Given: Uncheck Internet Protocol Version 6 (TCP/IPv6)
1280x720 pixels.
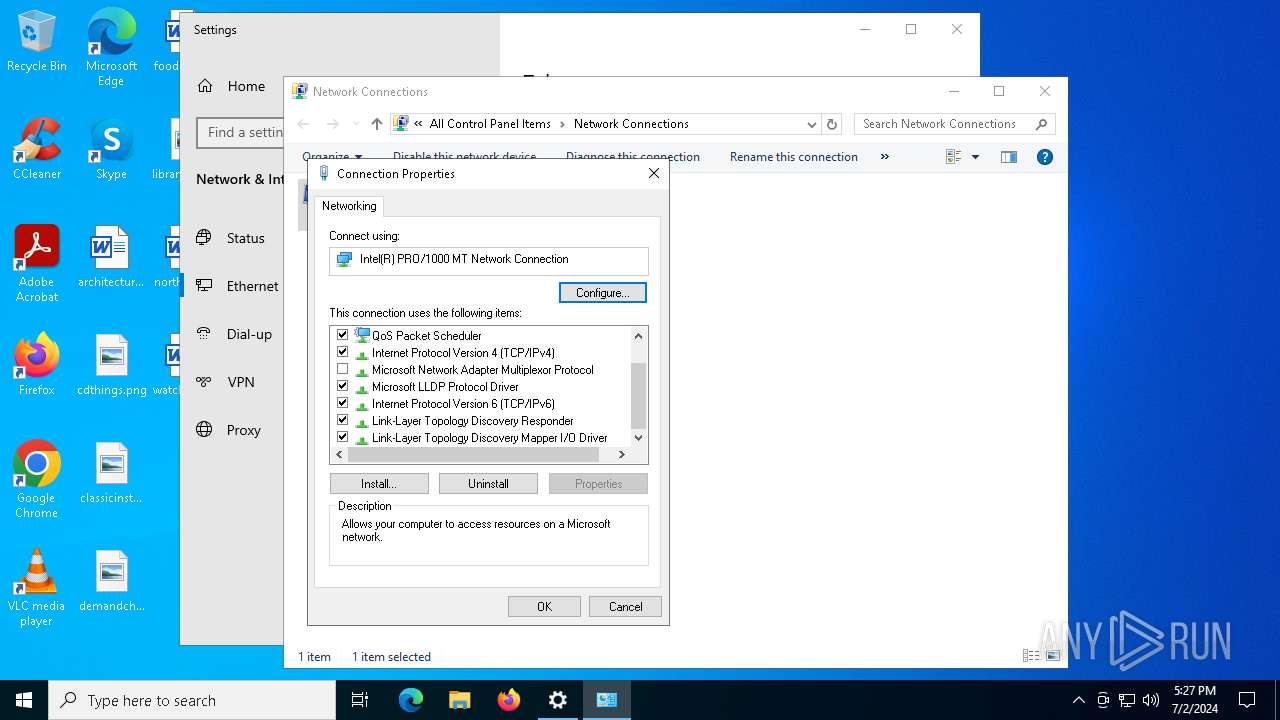Looking at the screenshot, I should coord(343,403).
